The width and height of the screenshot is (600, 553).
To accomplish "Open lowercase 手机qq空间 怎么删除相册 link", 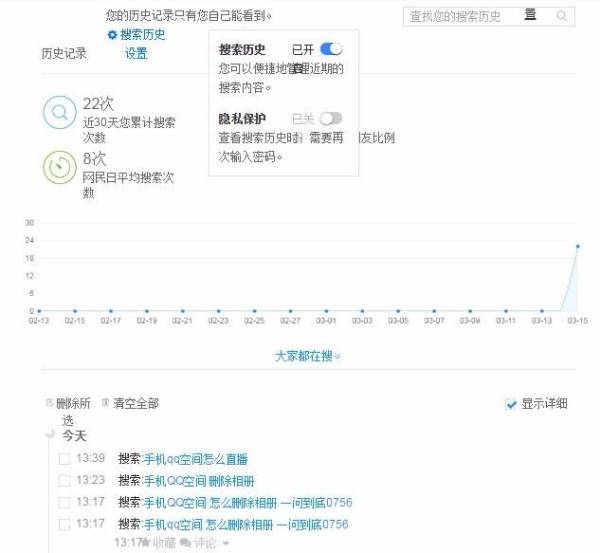I will point(246,524).
